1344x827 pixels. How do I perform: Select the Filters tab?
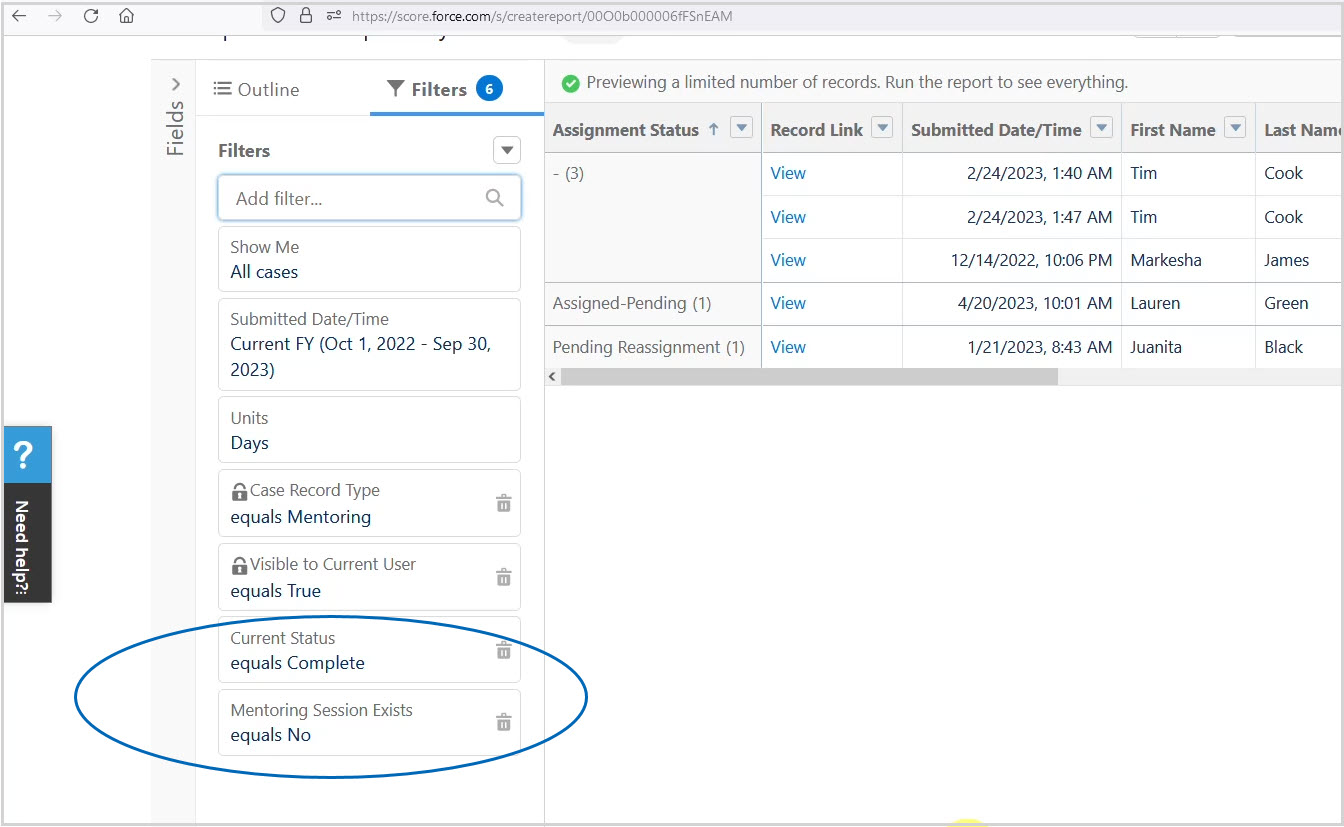pos(438,89)
